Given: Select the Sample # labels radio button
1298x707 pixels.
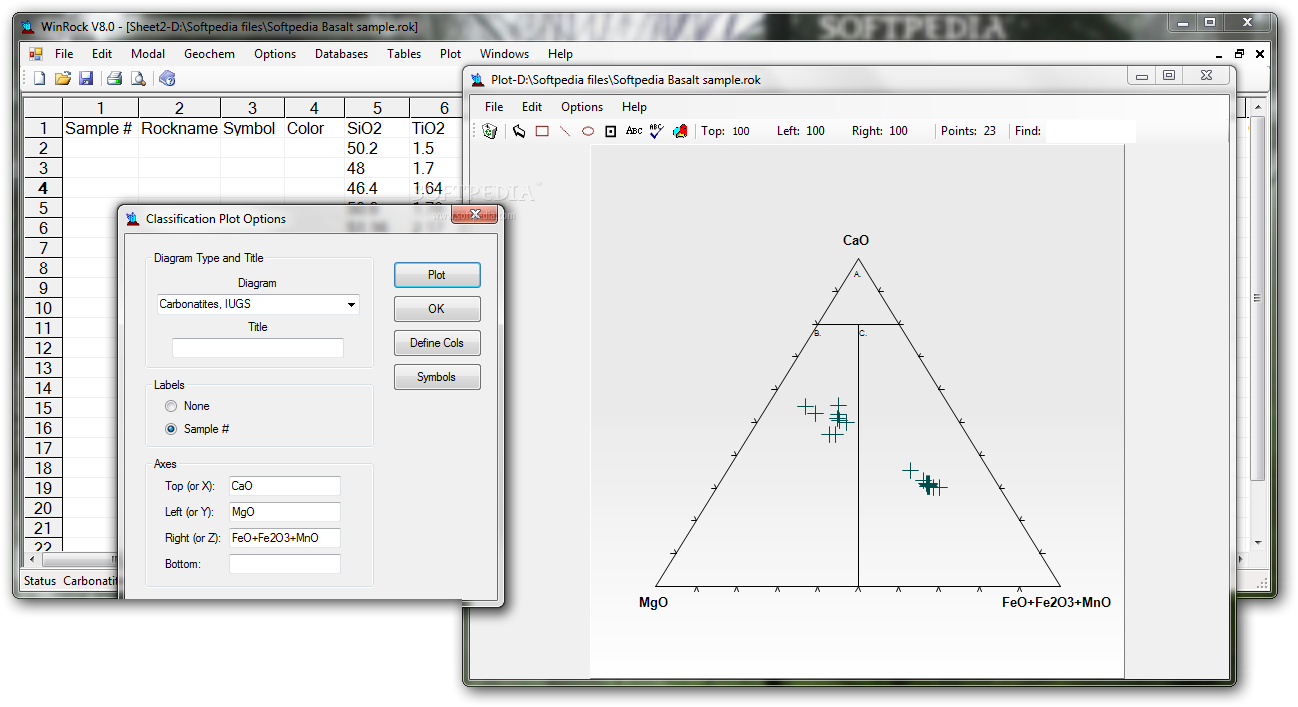Looking at the screenshot, I should click(171, 429).
